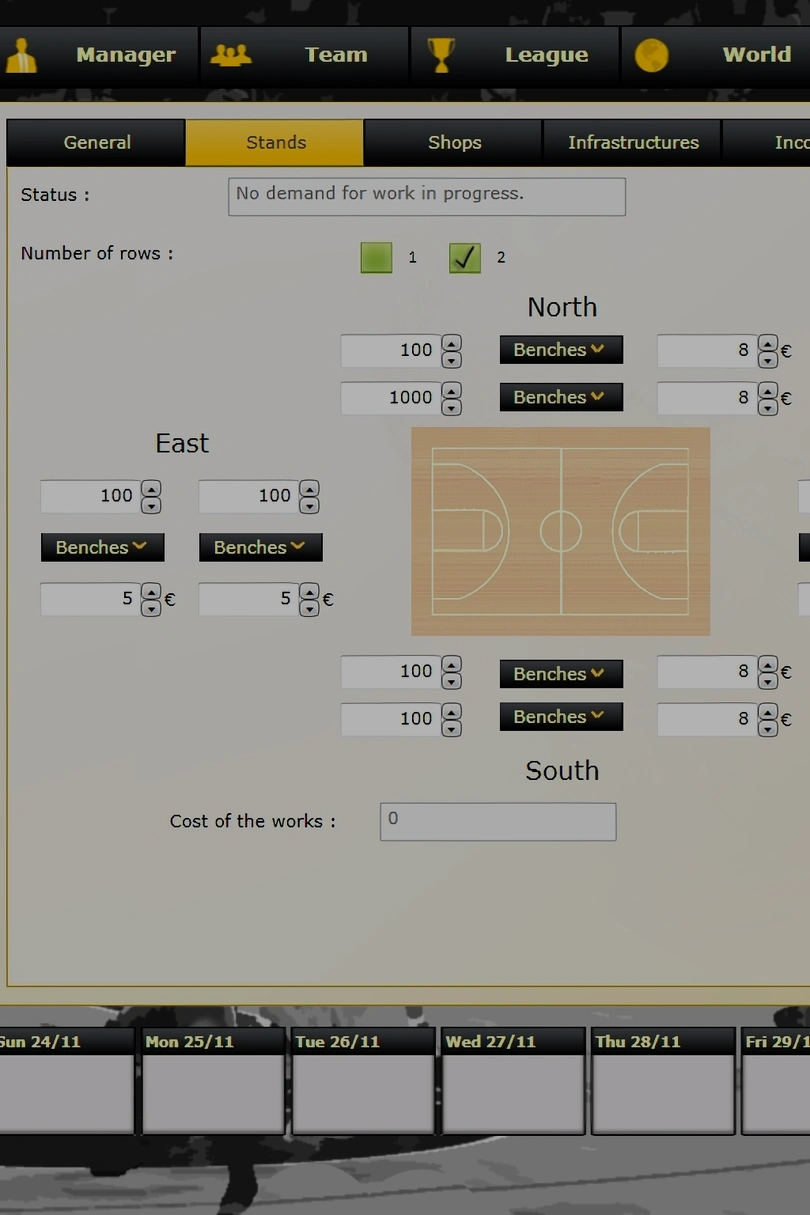
Task: Click the World globe icon
Action: coord(651,55)
